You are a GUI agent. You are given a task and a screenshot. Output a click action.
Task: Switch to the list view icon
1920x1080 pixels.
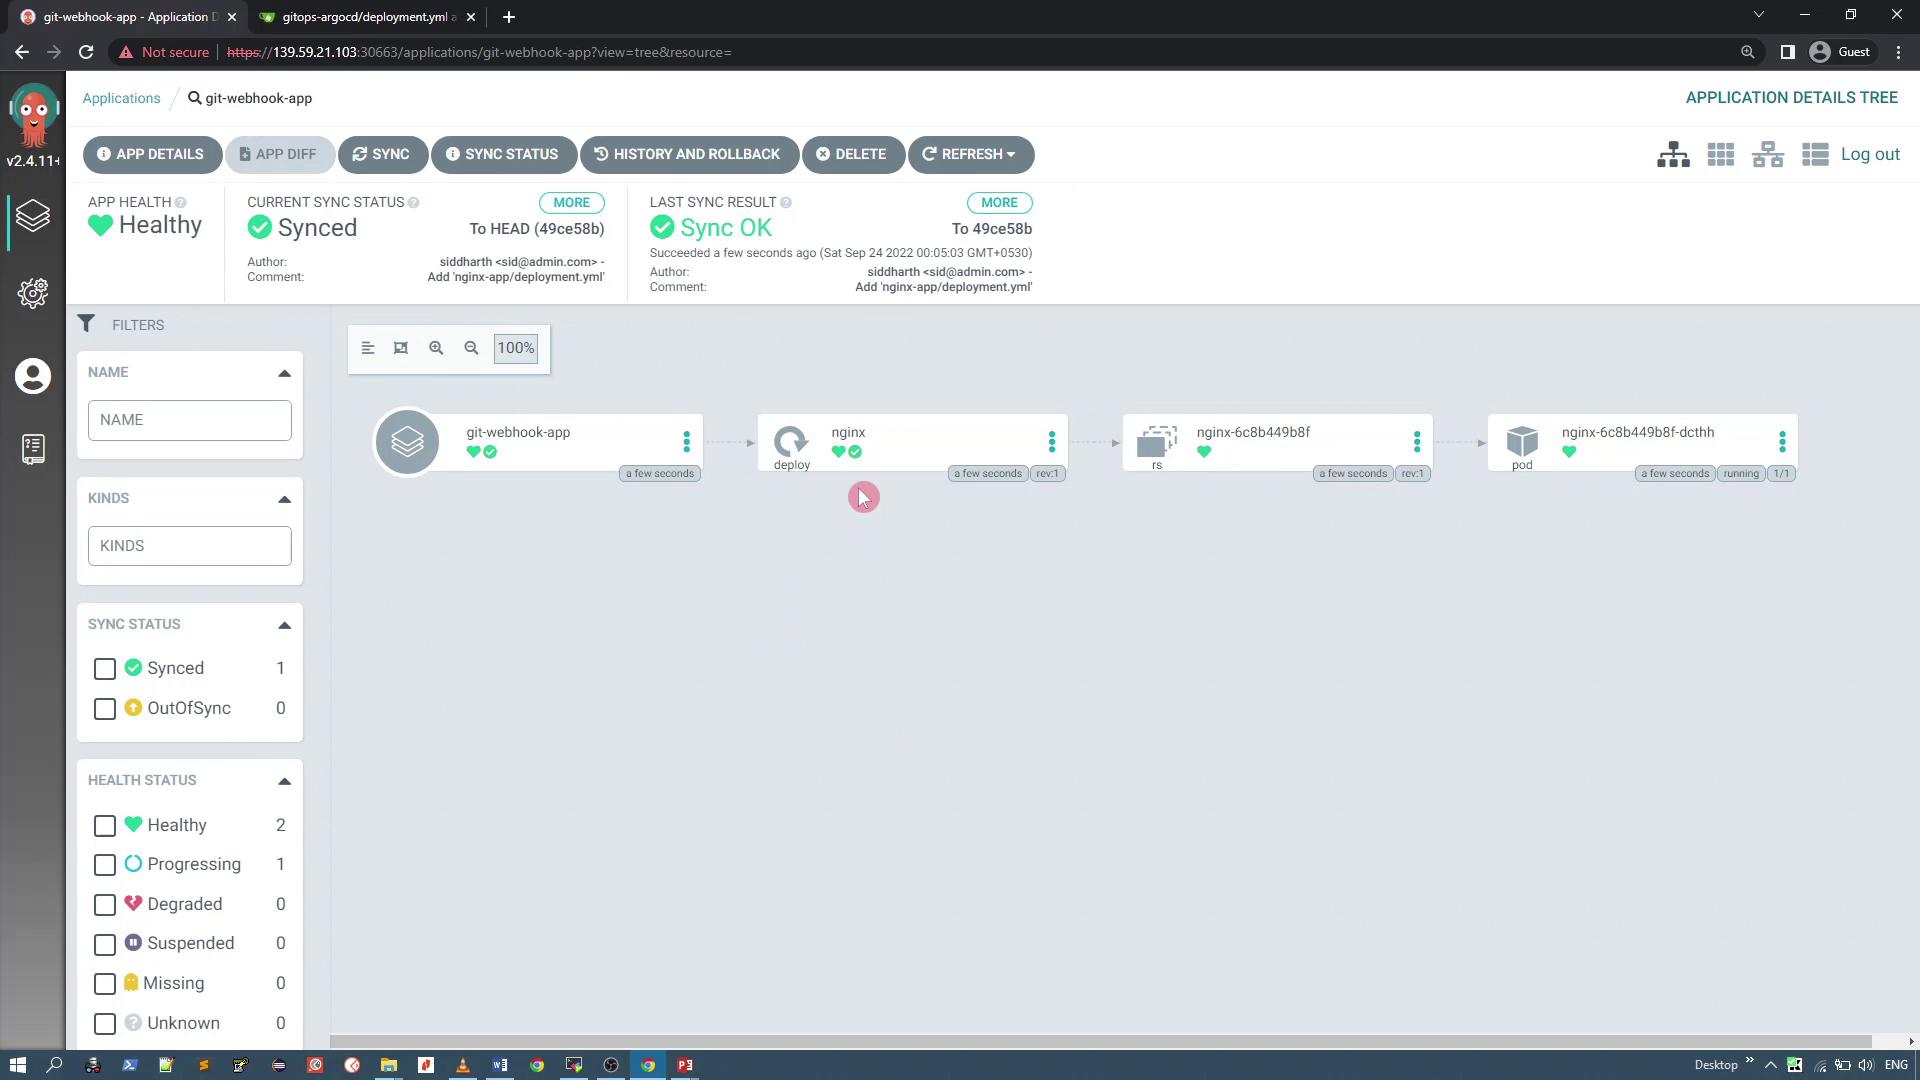1814,155
